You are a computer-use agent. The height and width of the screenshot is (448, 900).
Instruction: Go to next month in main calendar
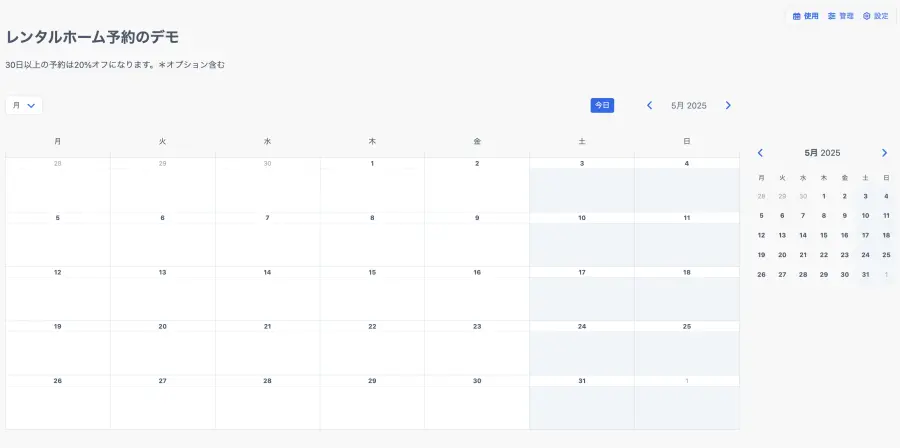728,105
